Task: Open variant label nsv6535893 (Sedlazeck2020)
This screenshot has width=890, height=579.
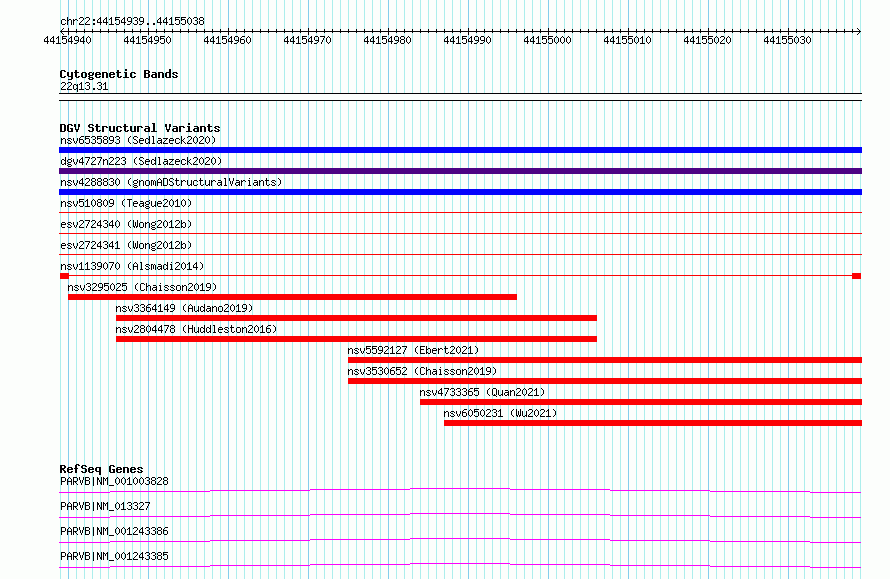Action: [138, 140]
